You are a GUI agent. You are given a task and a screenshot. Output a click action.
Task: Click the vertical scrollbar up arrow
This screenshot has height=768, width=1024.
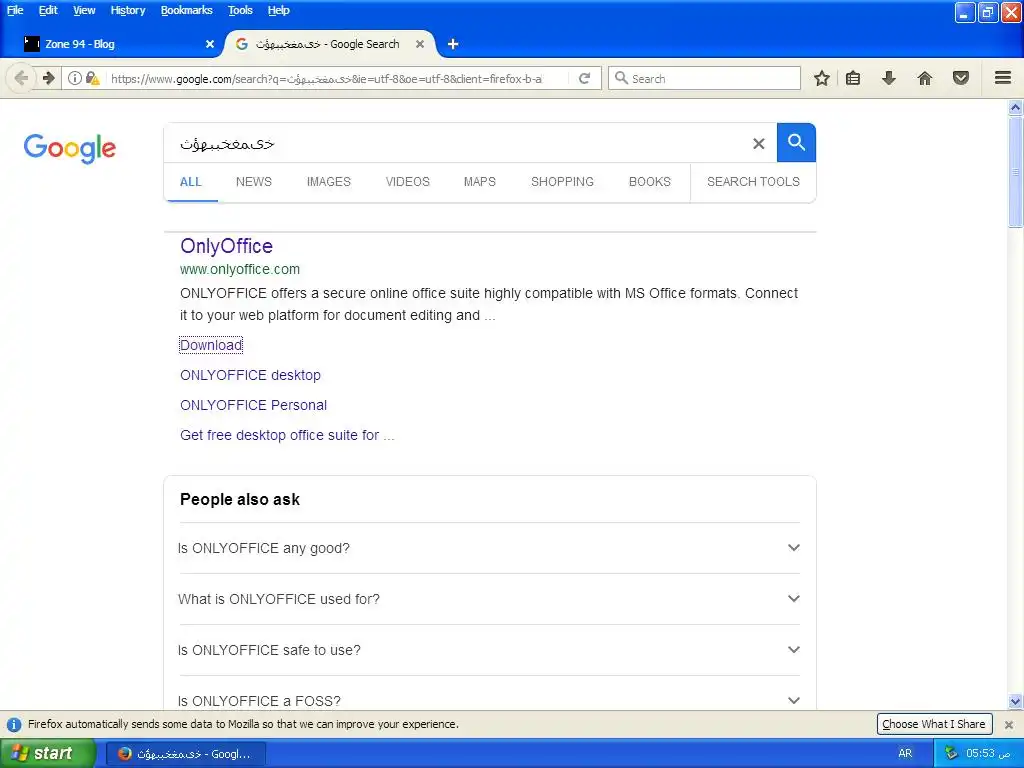(1015, 107)
